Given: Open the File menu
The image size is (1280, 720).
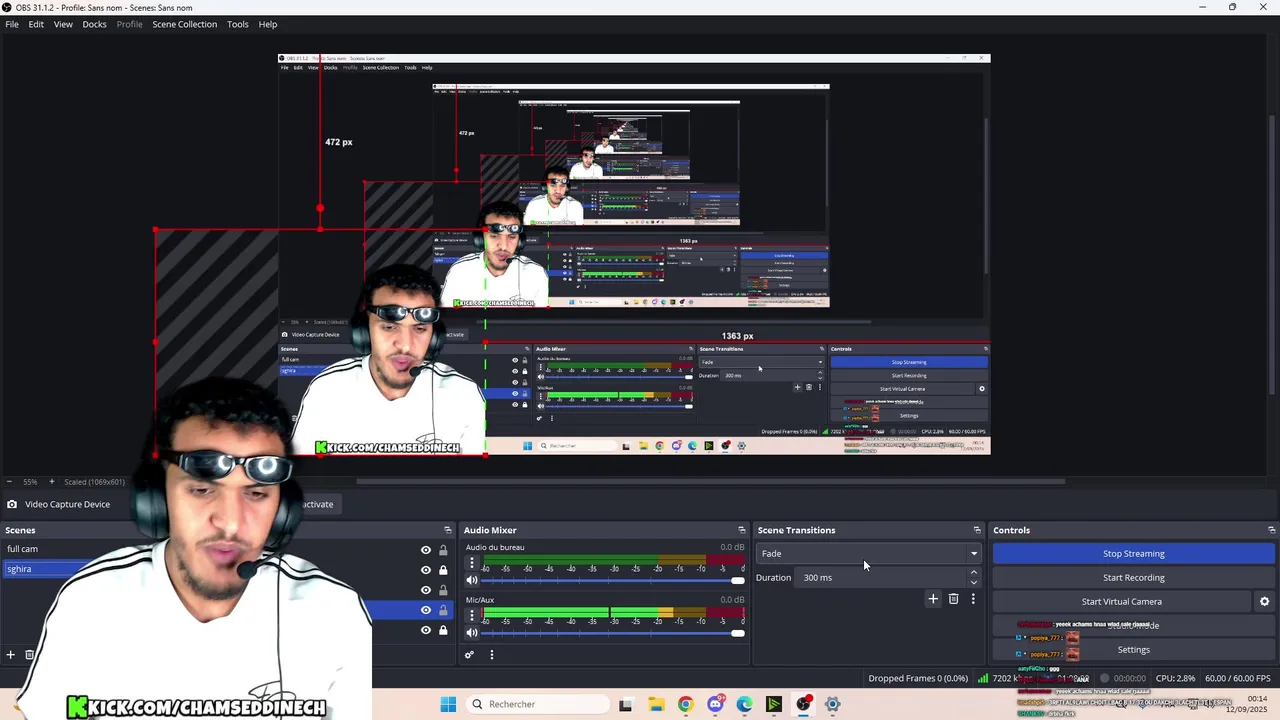Looking at the screenshot, I should tap(12, 24).
